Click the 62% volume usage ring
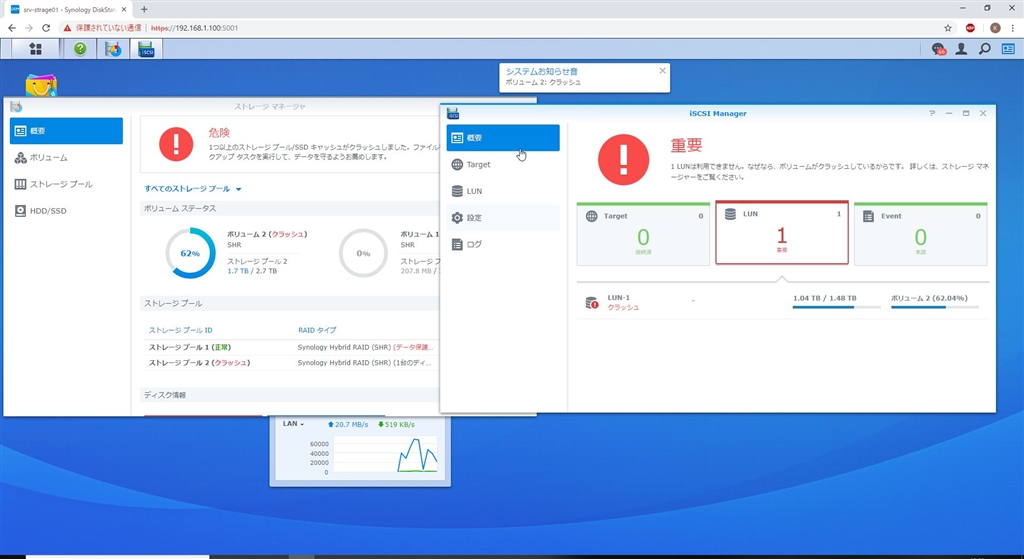Screen dimensions: 1024x559 (x=190, y=253)
